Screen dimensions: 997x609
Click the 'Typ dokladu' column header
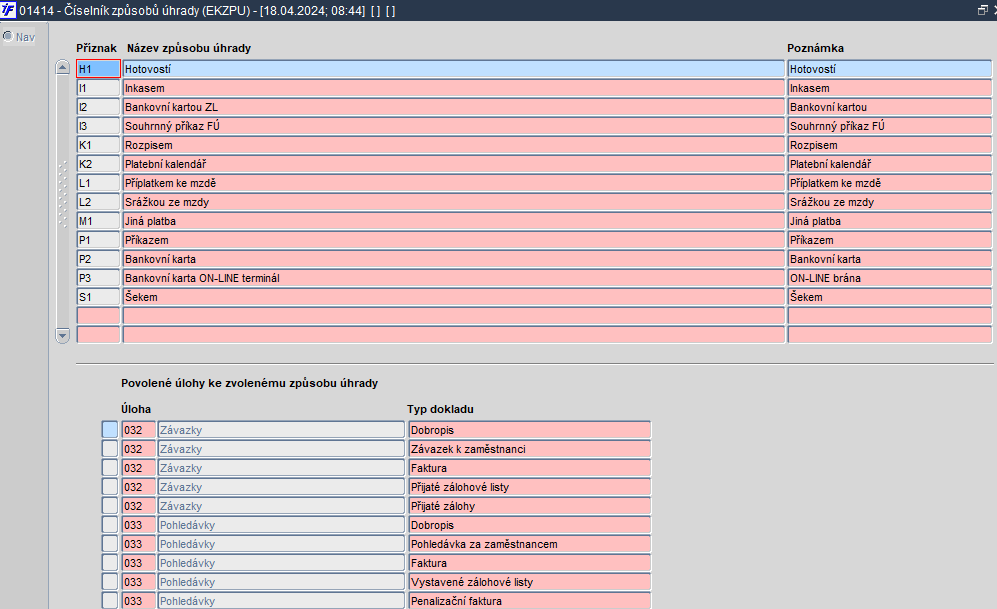pyautogui.click(x=440, y=409)
